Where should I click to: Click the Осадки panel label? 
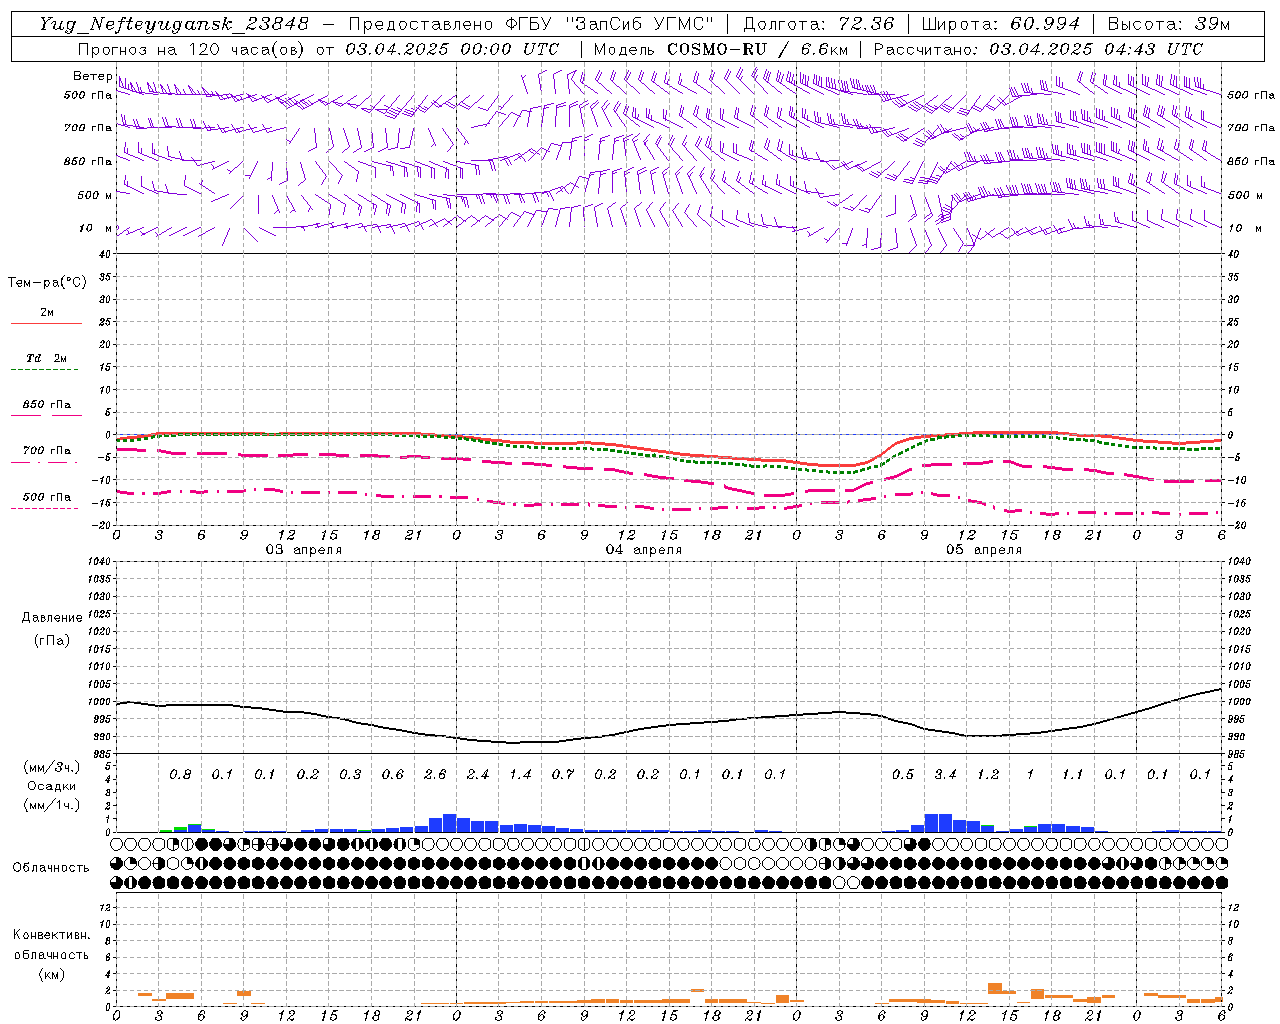(51, 786)
